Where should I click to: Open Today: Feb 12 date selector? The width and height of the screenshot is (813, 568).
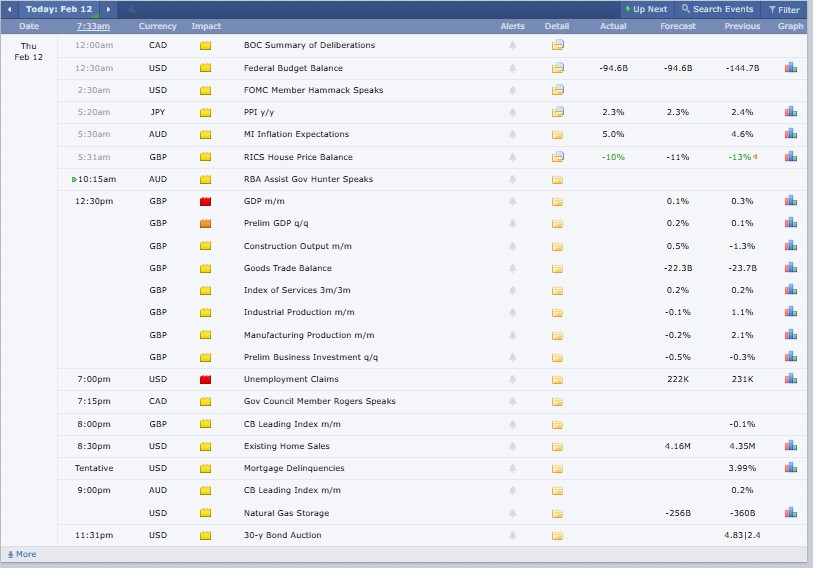[59, 9]
